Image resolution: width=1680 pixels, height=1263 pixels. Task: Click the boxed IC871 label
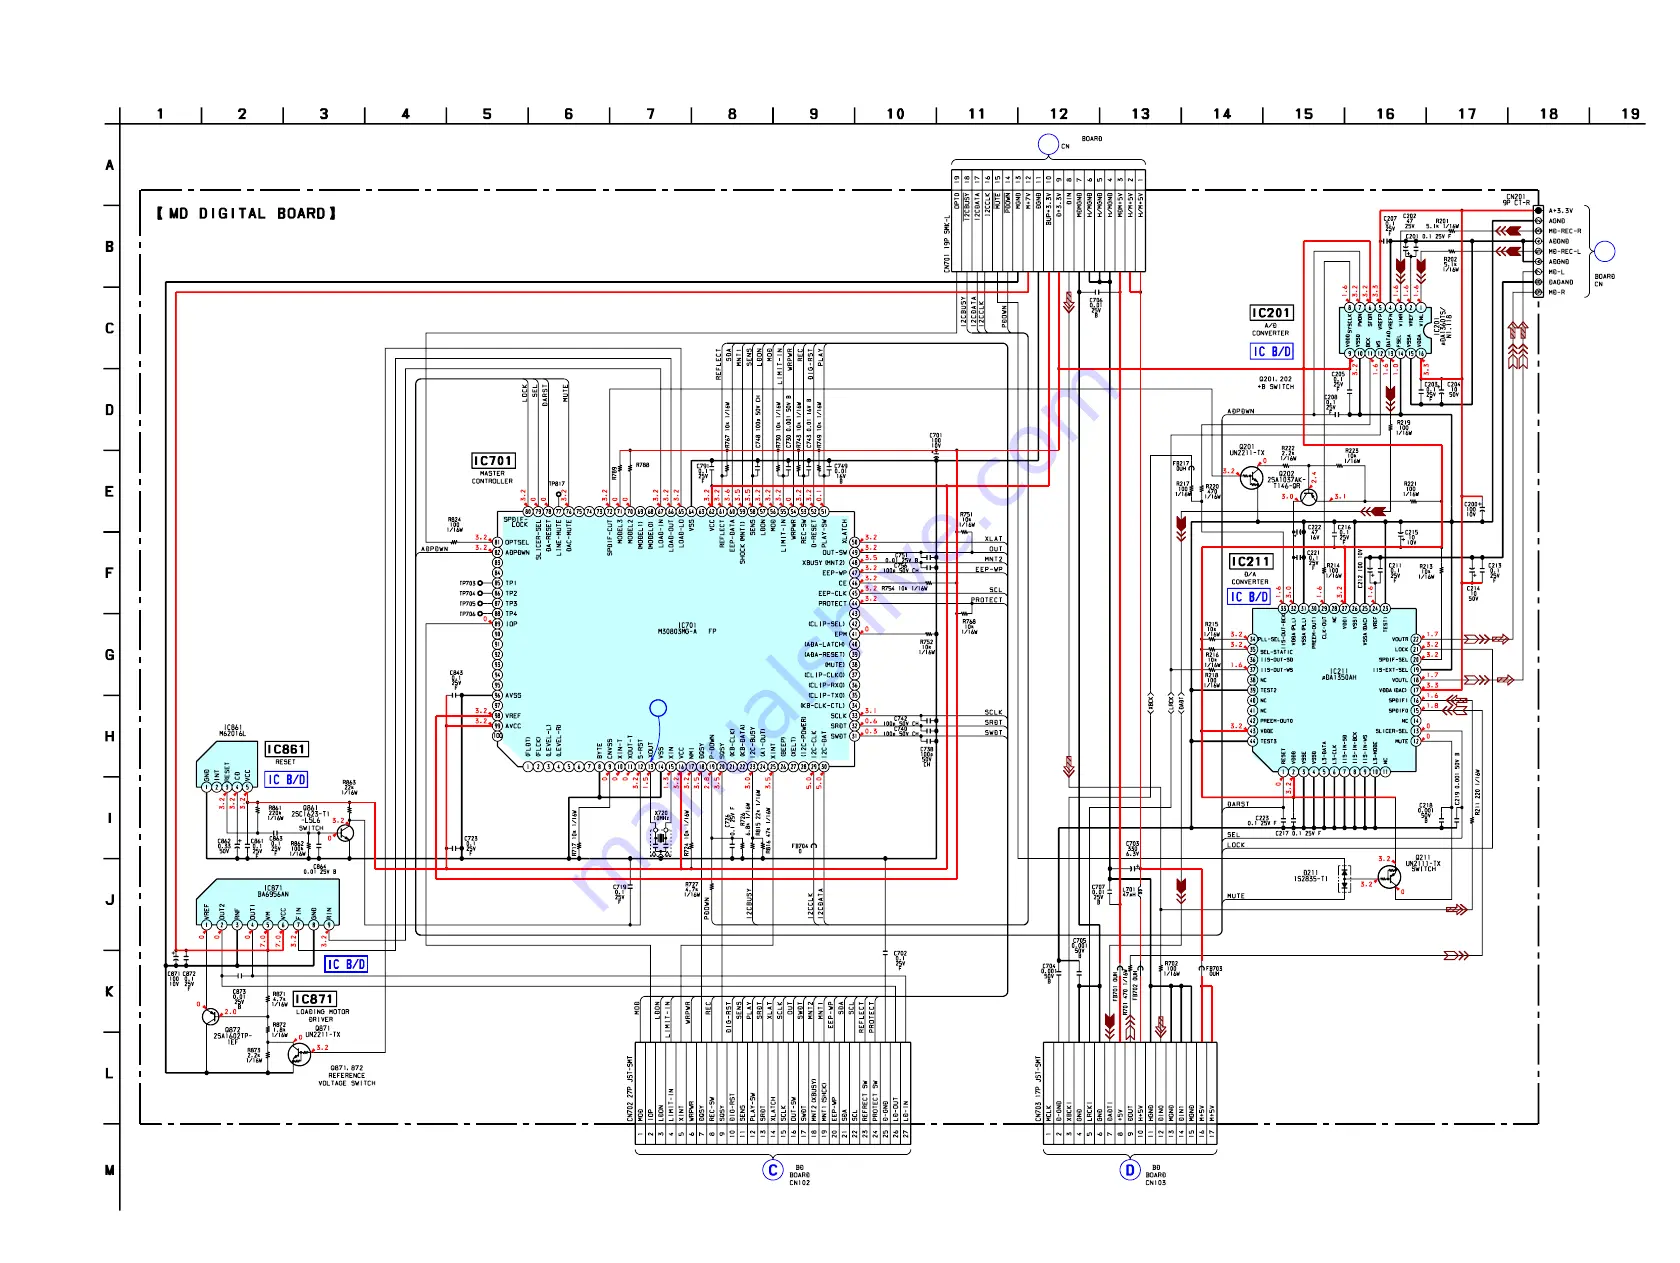click(314, 999)
